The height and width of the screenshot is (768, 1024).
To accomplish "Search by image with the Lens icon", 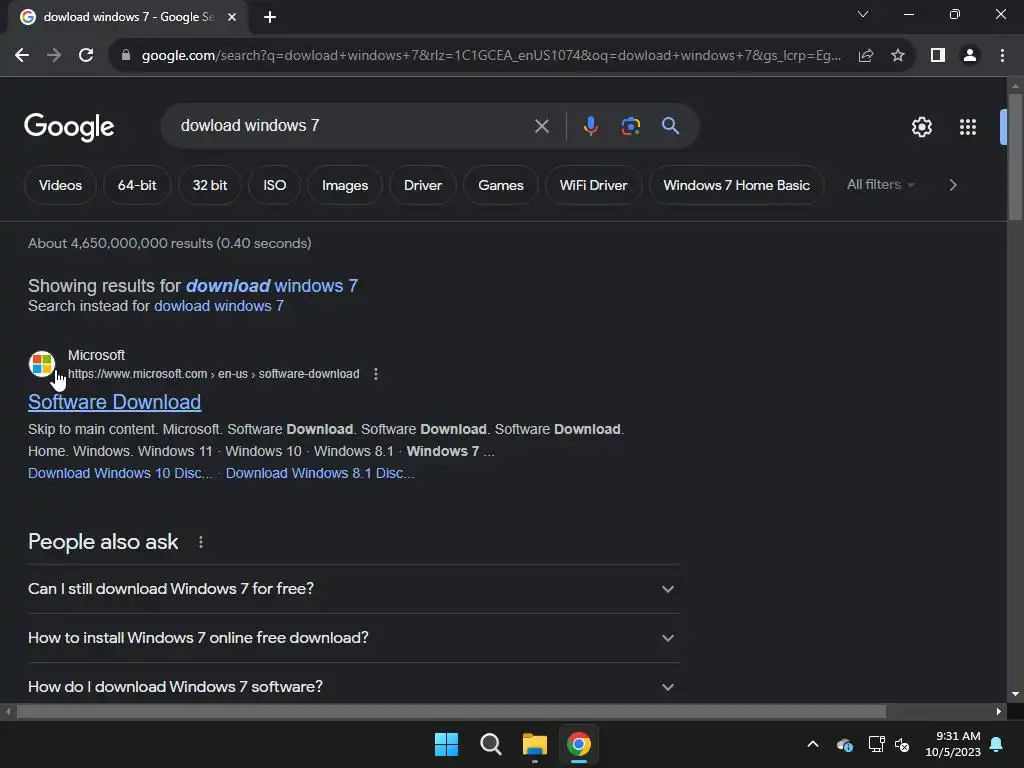I will coord(630,126).
